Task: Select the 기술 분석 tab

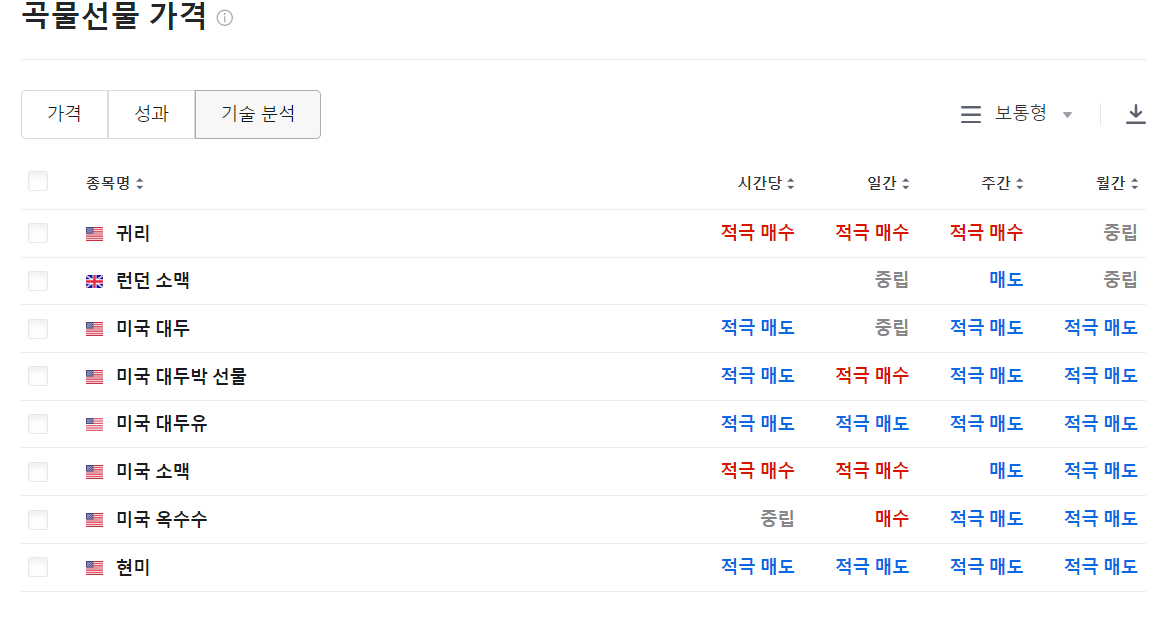Action: (x=258, y=114)
